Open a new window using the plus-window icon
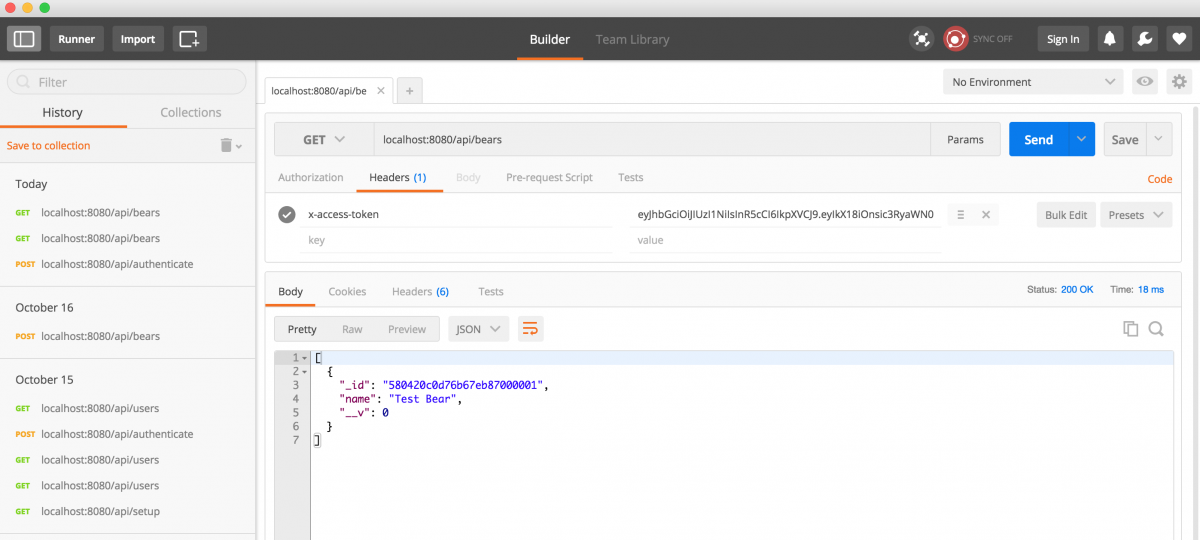The height and width of the screenshot is (540, 1200). click(189, 39)
